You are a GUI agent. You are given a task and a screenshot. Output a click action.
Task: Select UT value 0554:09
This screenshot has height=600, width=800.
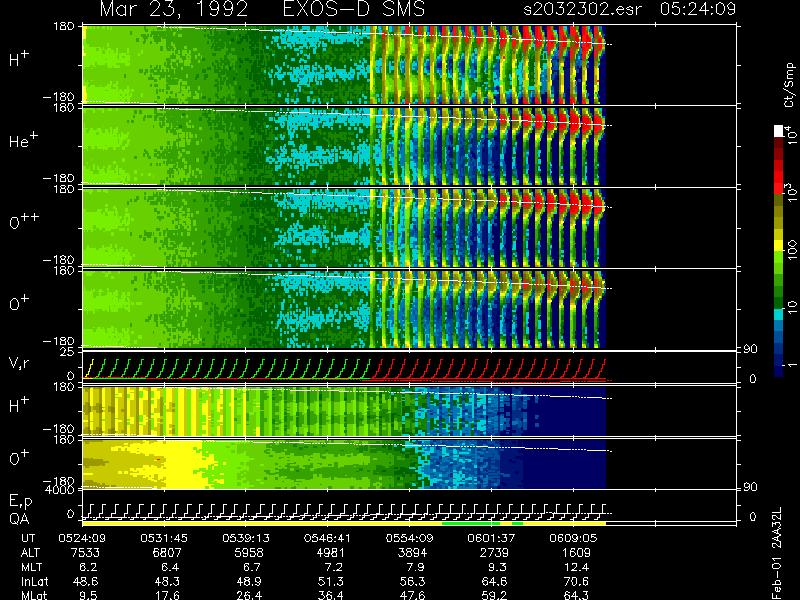[409, 538]
